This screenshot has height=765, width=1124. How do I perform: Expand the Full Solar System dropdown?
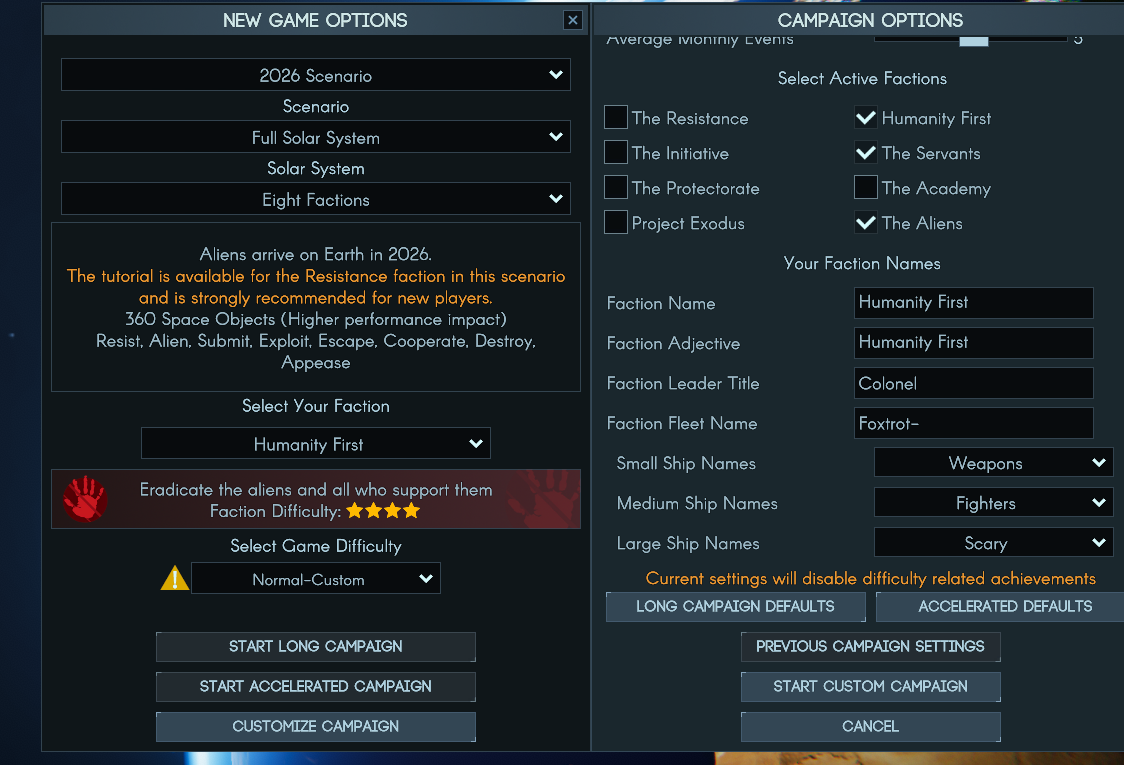tap(315, 137)
